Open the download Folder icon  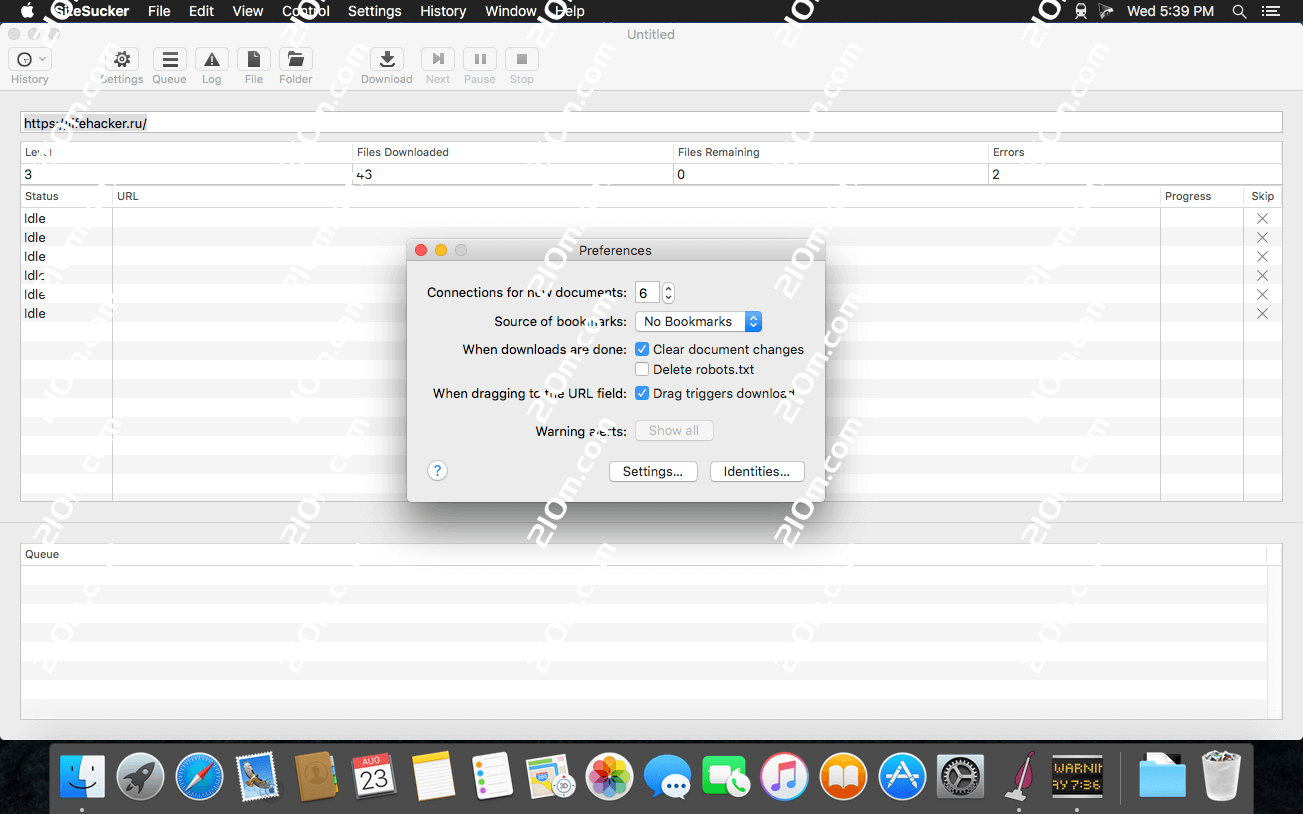tap(296, 60)
